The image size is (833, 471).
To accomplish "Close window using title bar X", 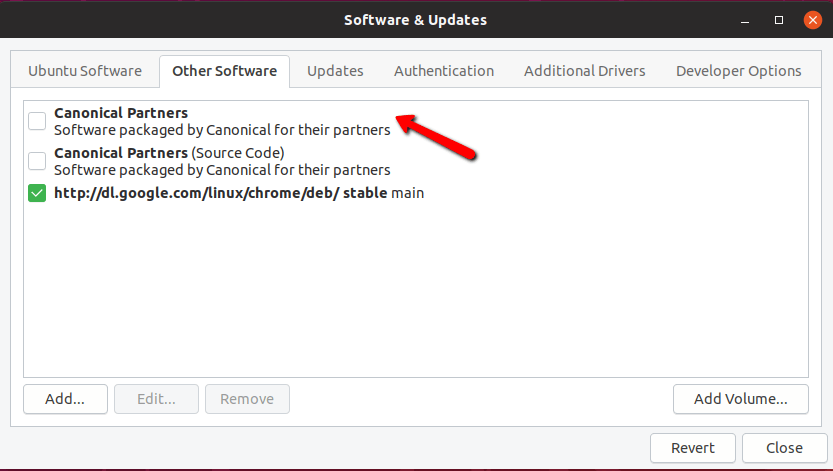I will click(811, 20).
